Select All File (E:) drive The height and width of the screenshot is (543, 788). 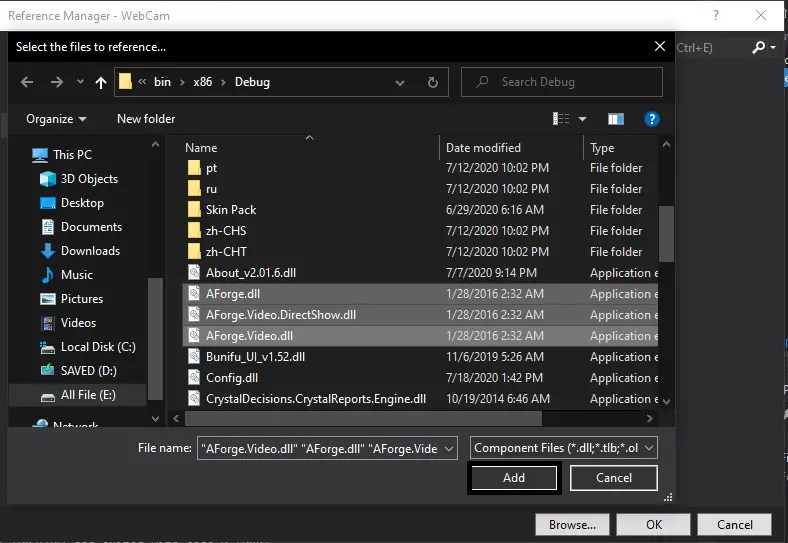(78, 395)
